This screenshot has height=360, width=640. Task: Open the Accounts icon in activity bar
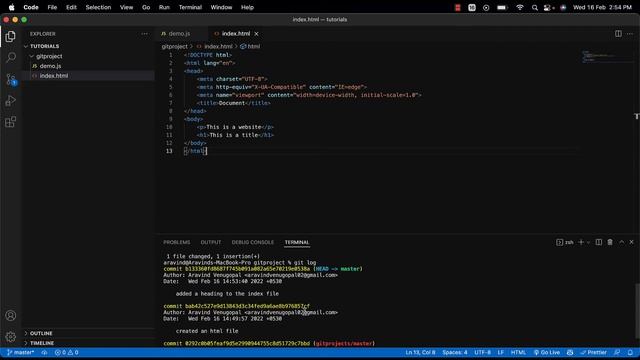[11, 316]
